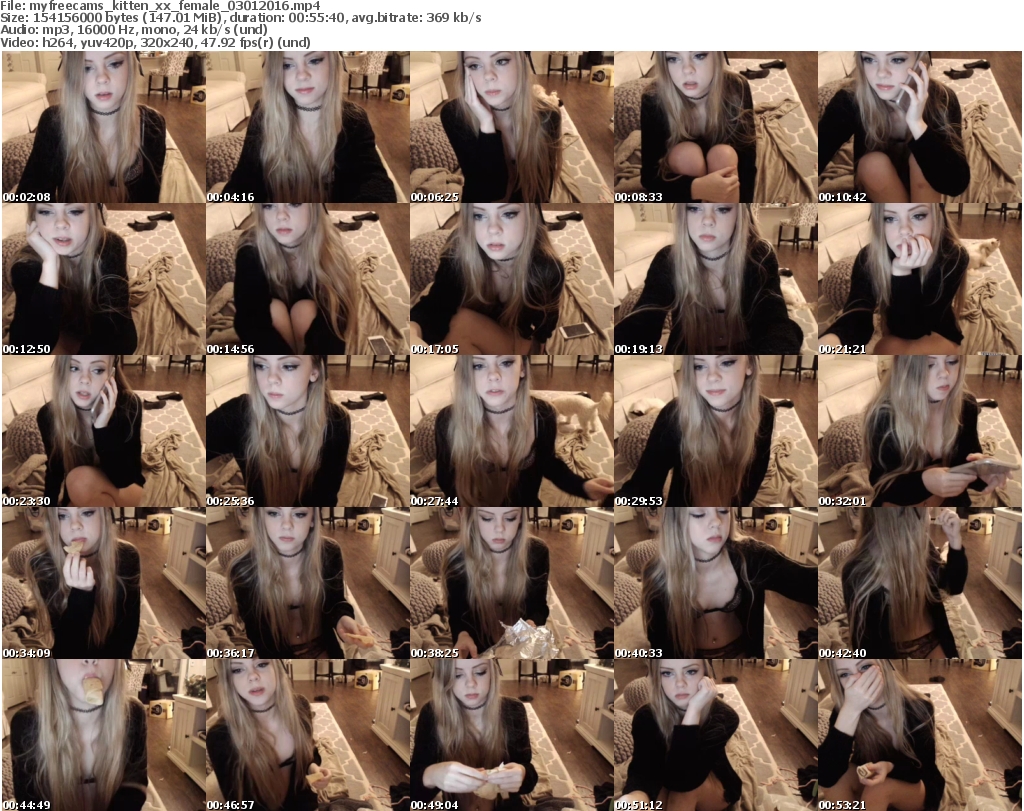Open the thumbnail stamped 00:32:01
This screenshot has width=1024, height=811.
pyautogui.click(x=920, y=432)
